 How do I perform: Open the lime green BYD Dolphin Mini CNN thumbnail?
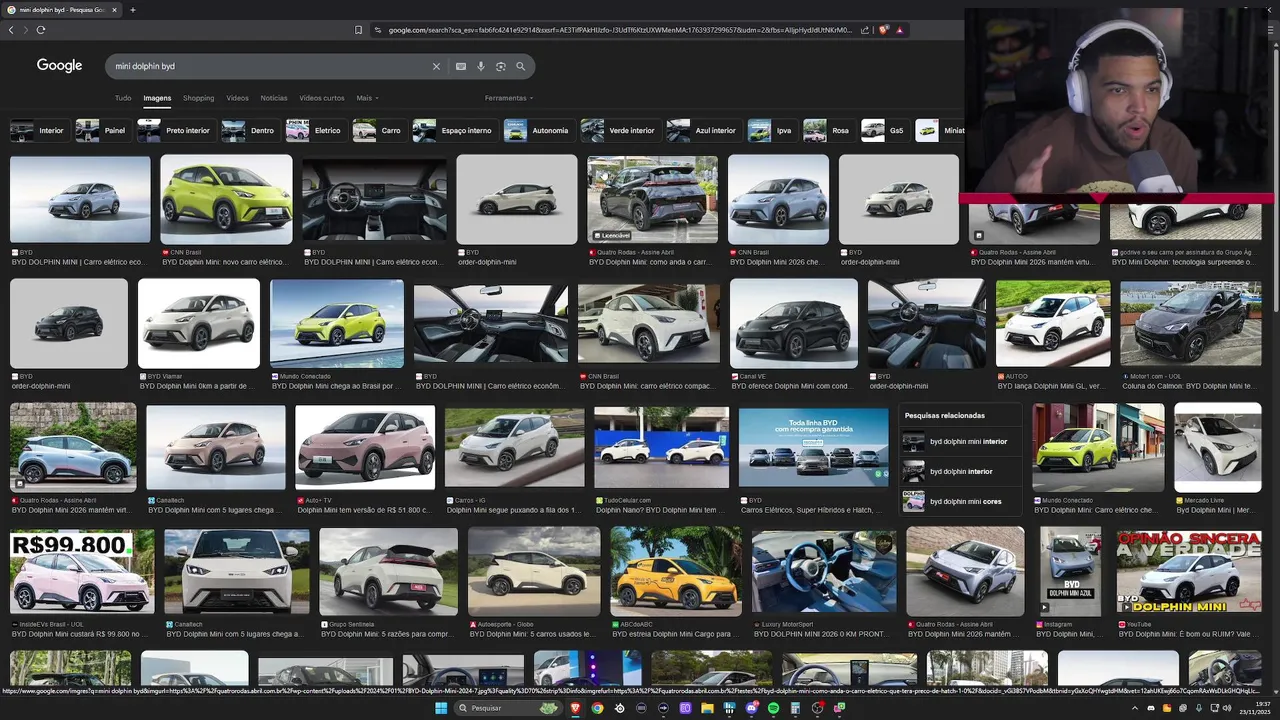tap(227, 200)
